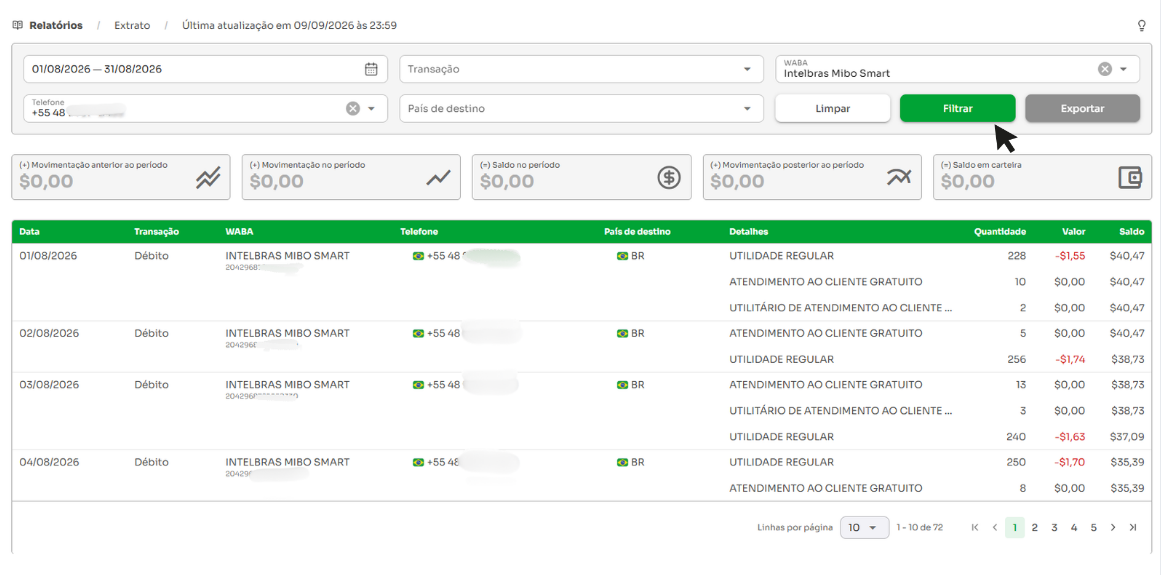The width and height of the screenshot is (1161, 575).
Task: Click the lightbulb tips icon
Action: 1141,25
